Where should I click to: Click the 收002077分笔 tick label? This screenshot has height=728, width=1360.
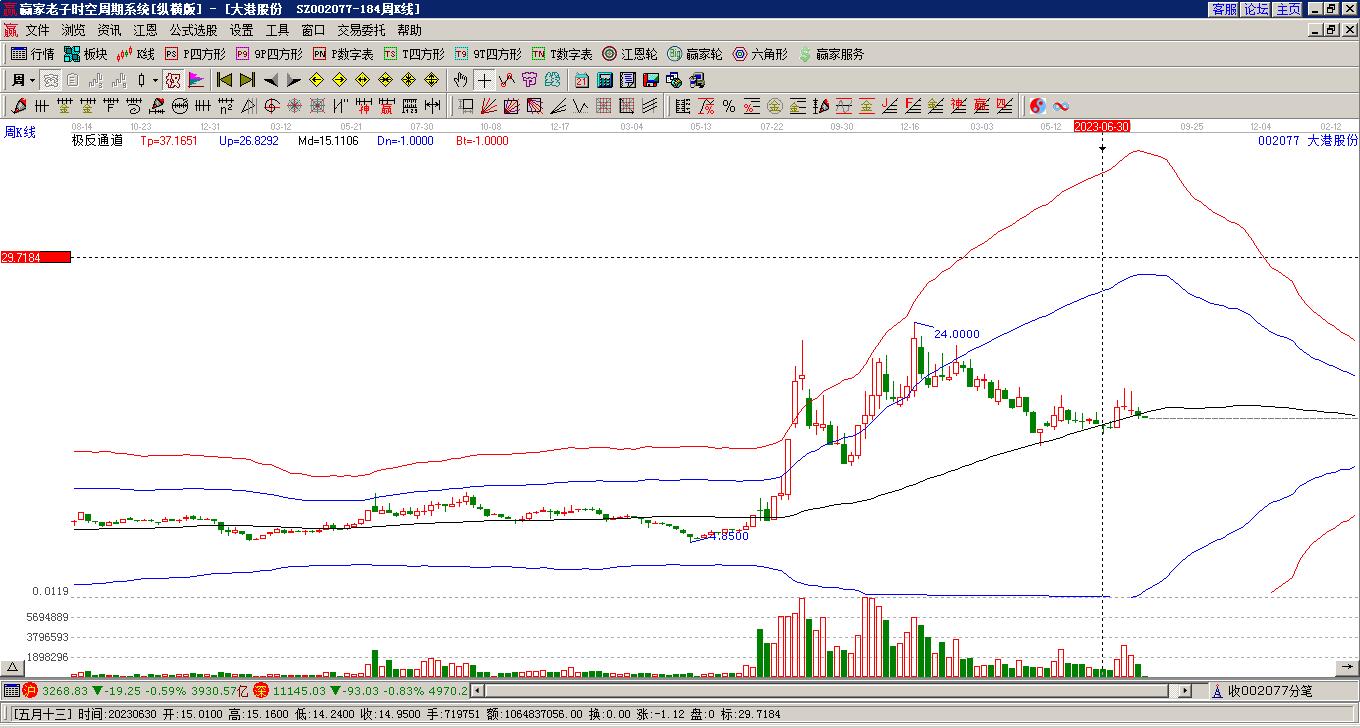(x=1270, y=690)
